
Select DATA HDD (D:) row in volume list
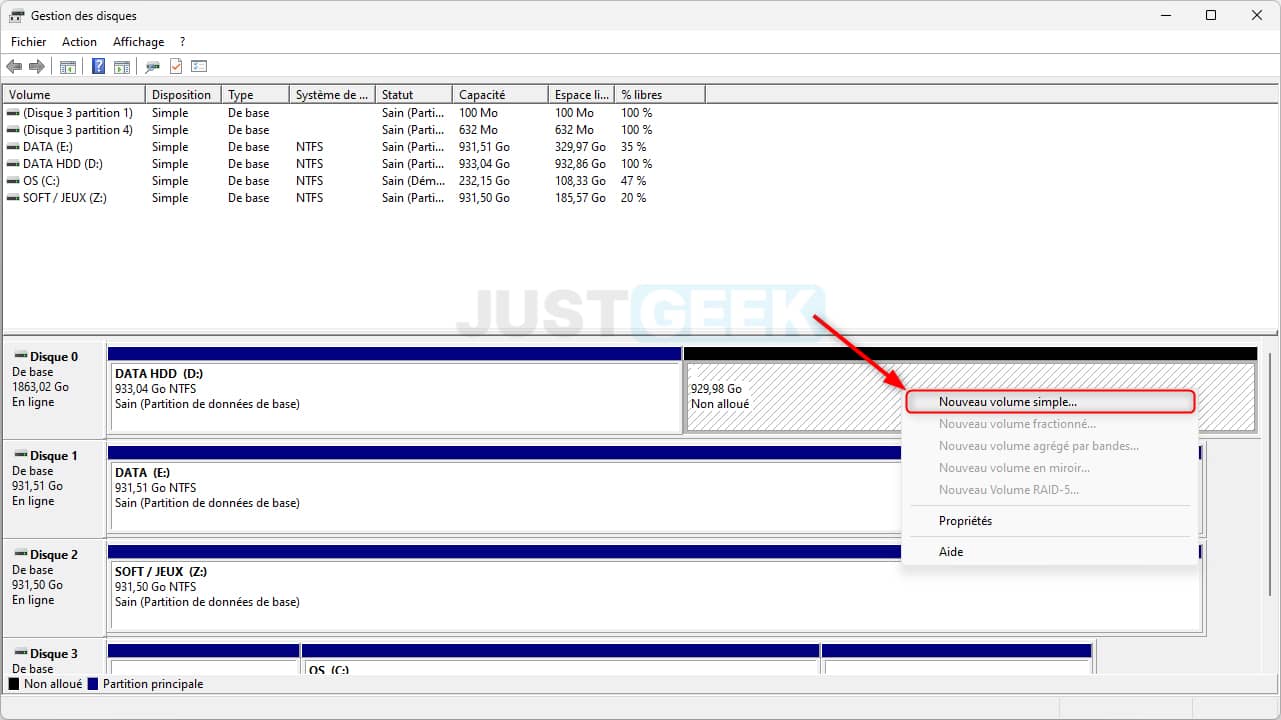354,164
